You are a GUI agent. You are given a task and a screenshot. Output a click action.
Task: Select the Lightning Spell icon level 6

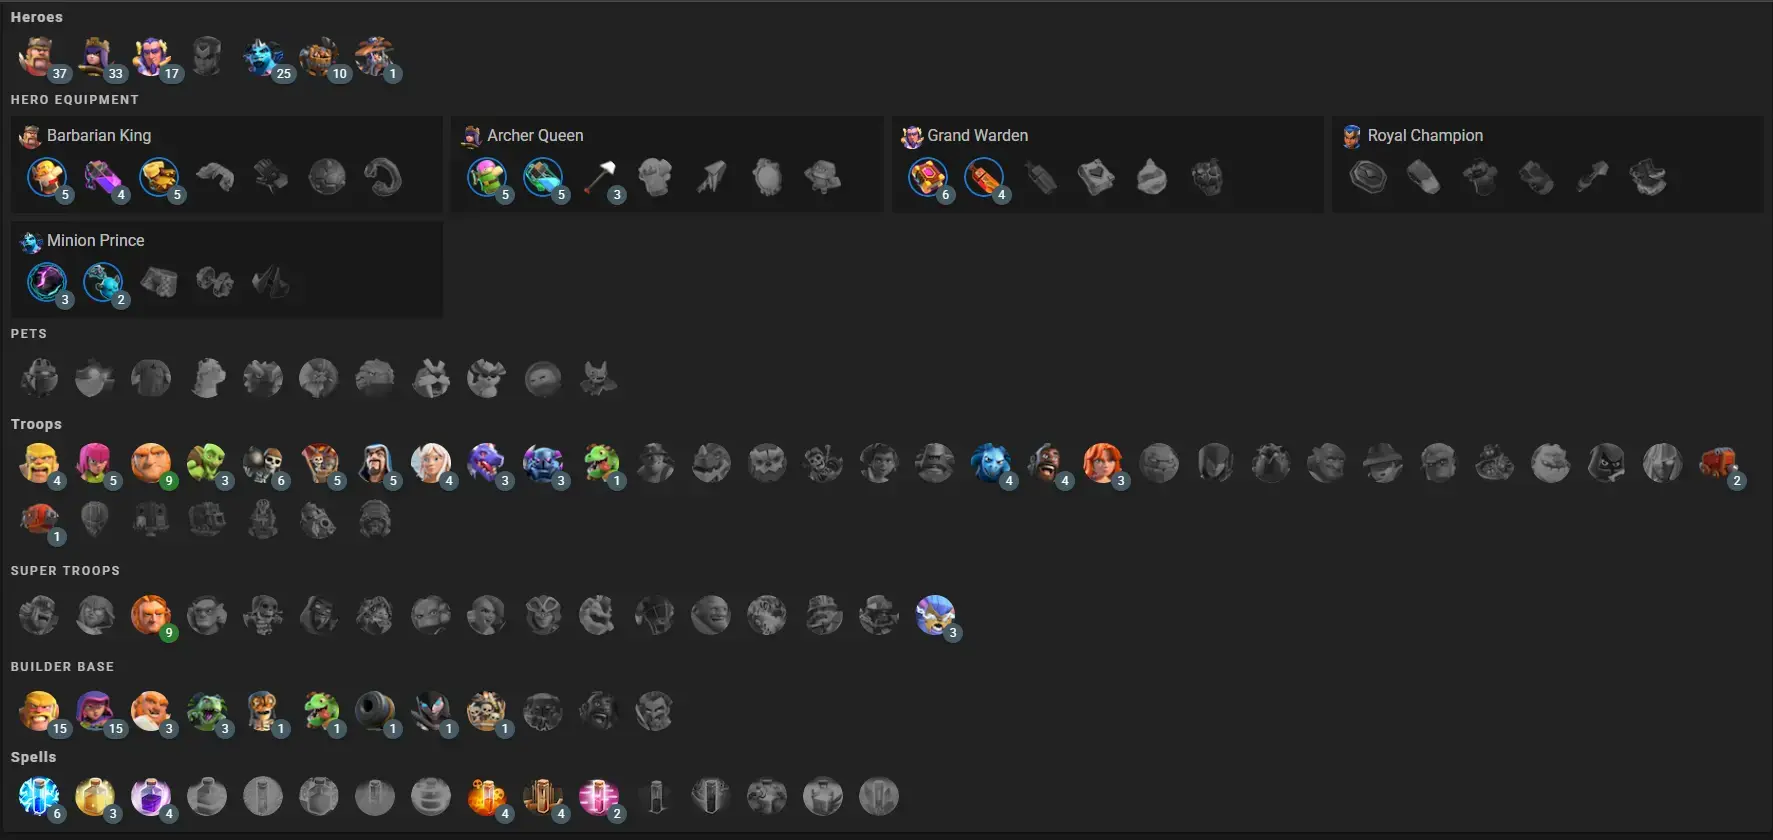click(x=38, y=797)
